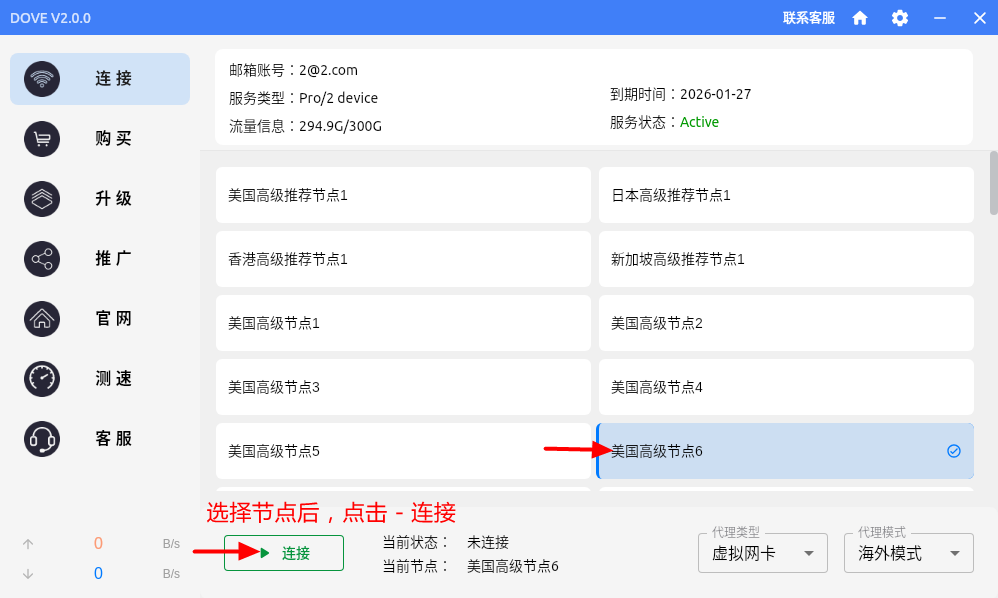
Task: Select the 日本高级推荐节点1 node
Action: [785, 195]
